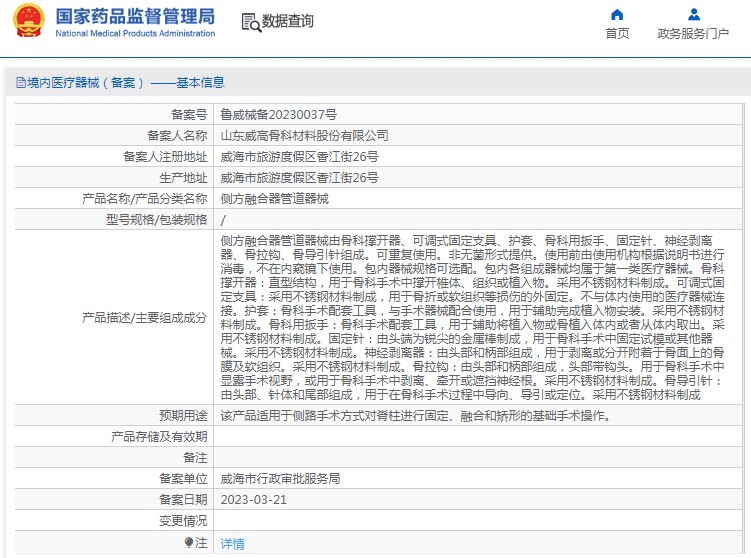
Task: Click the 型号规格/包装规格 slash value
Action: 223,220
